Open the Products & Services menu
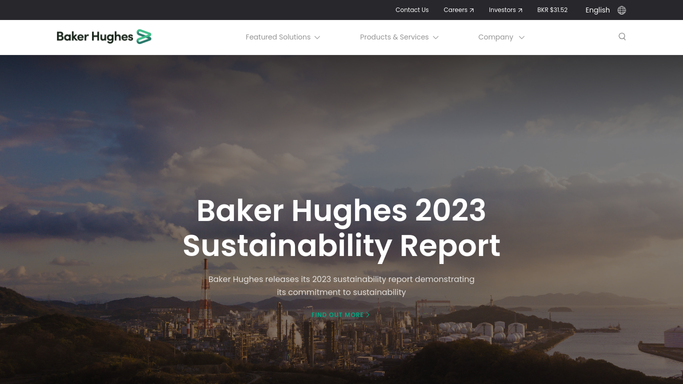683x384 pixels. (394, 37)
